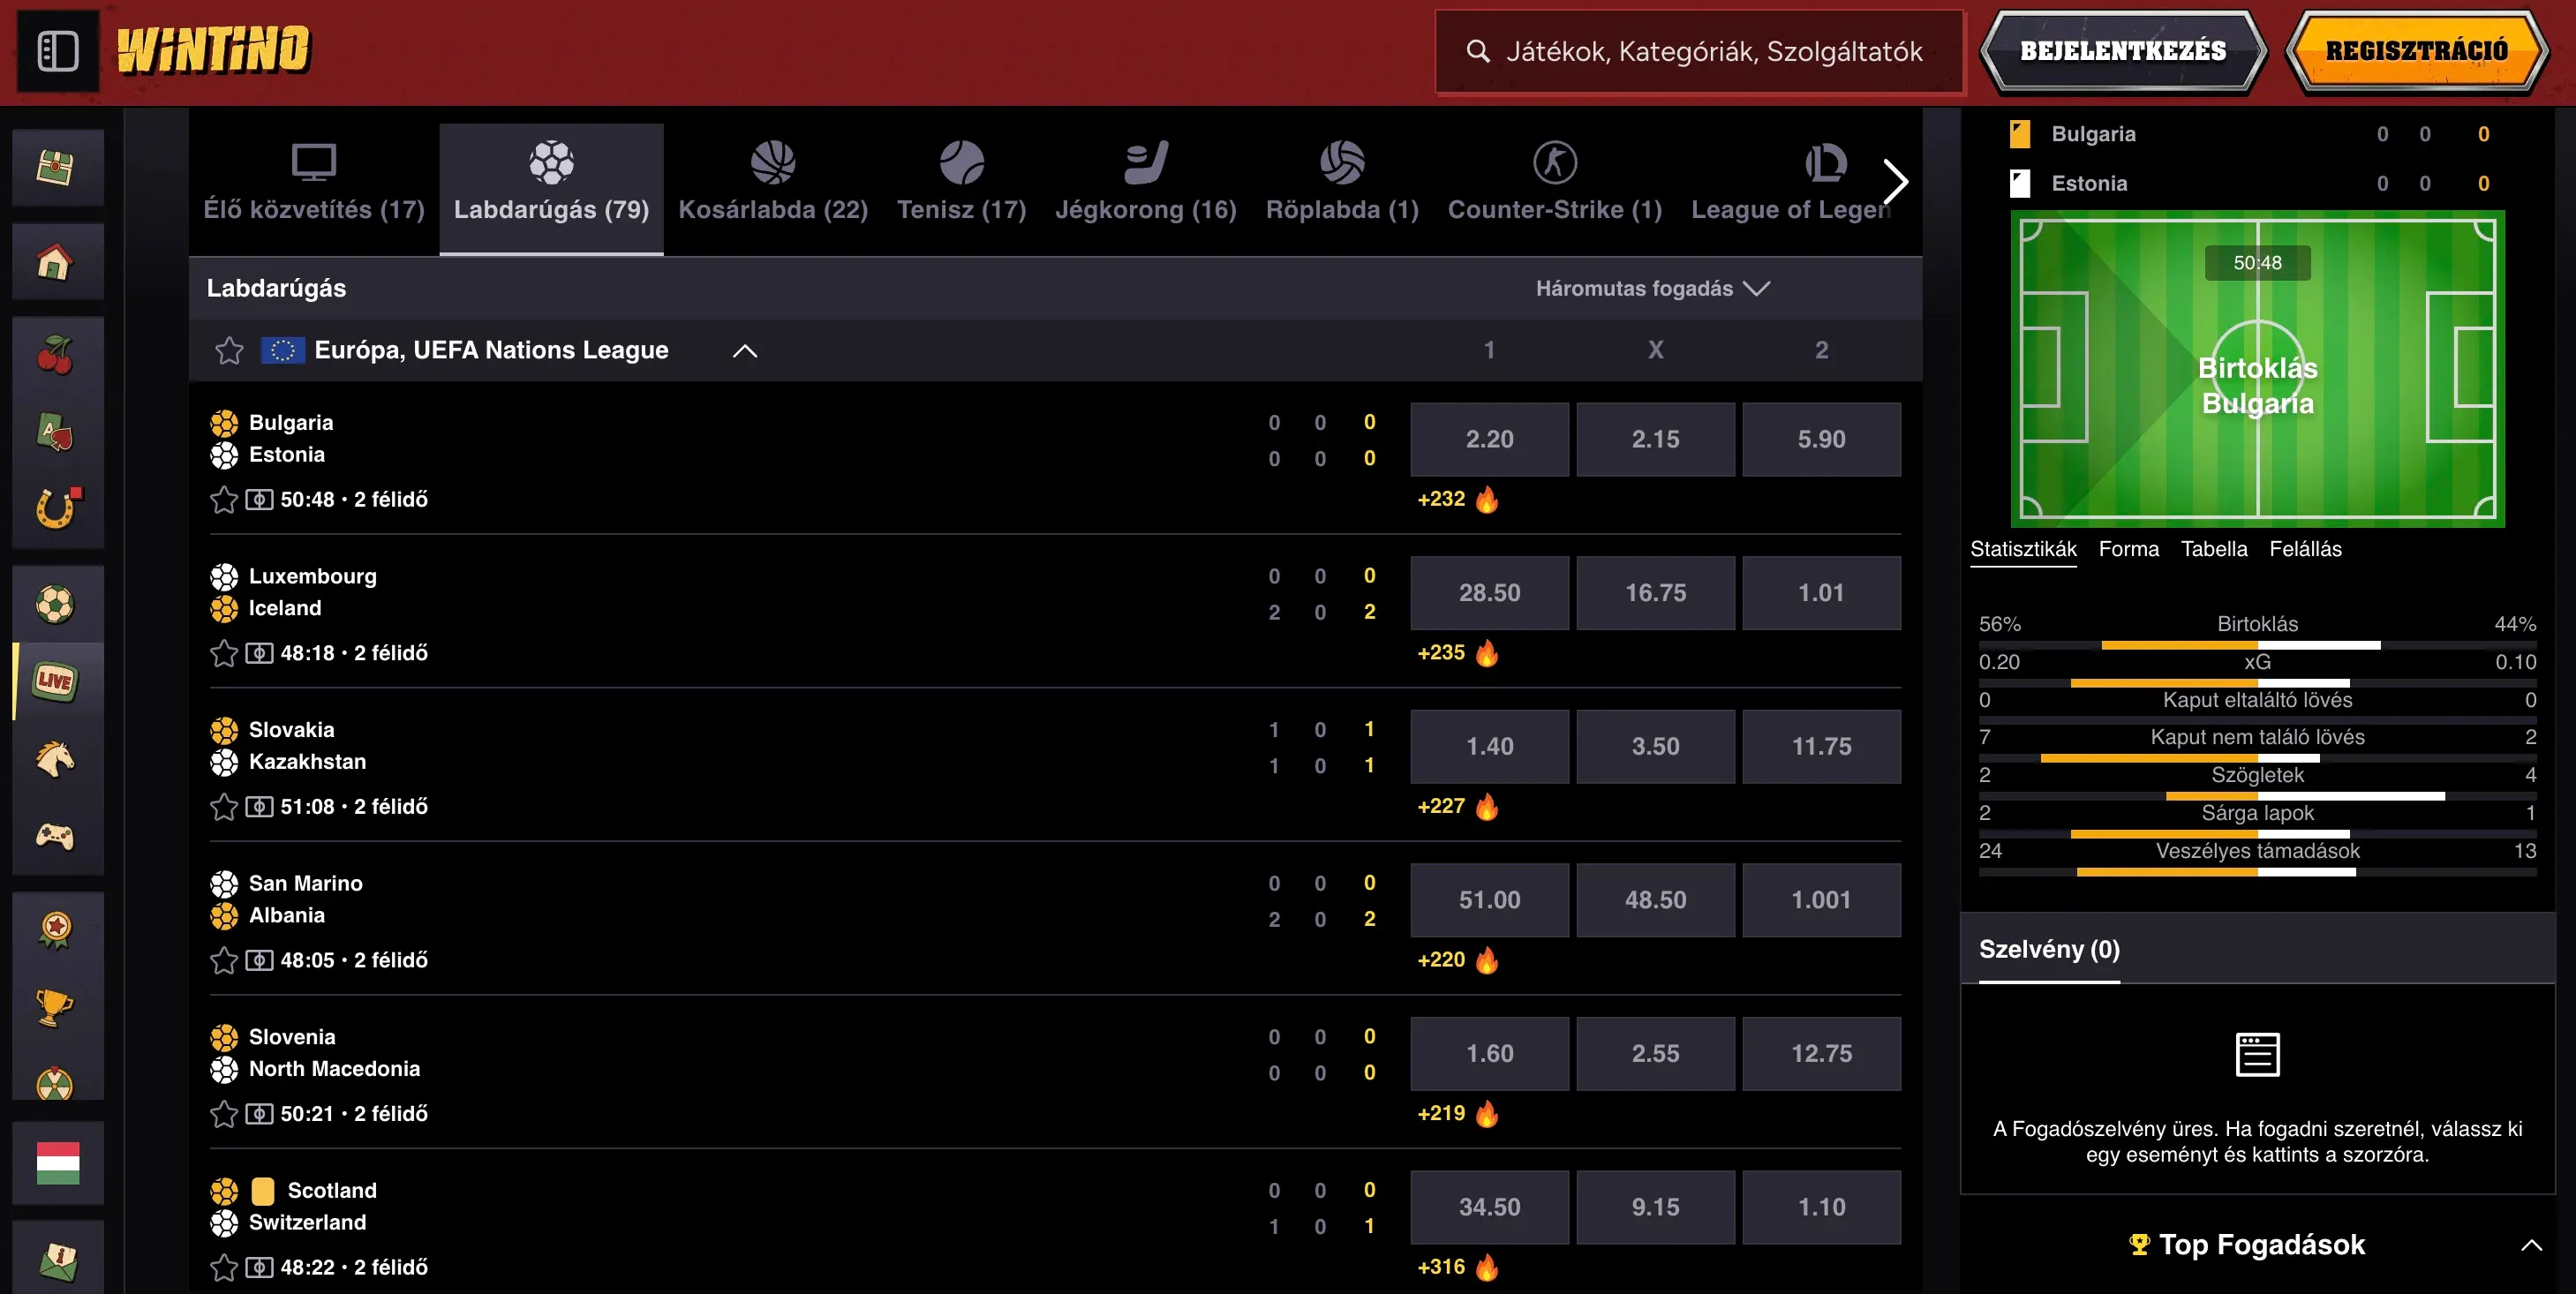Switch to the Élő közvetítés (17) tab
2576x1294 pixels.
[314, 189]
